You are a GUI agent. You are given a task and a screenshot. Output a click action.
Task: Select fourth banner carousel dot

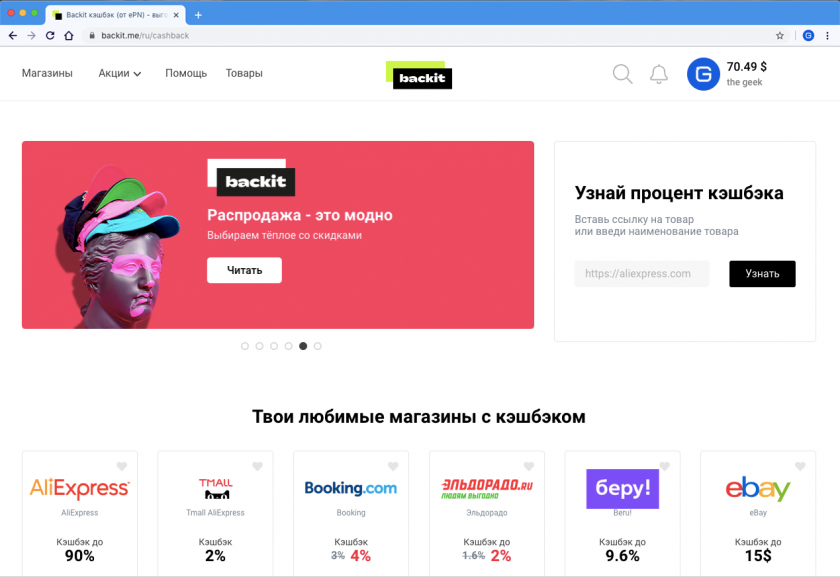288,346
